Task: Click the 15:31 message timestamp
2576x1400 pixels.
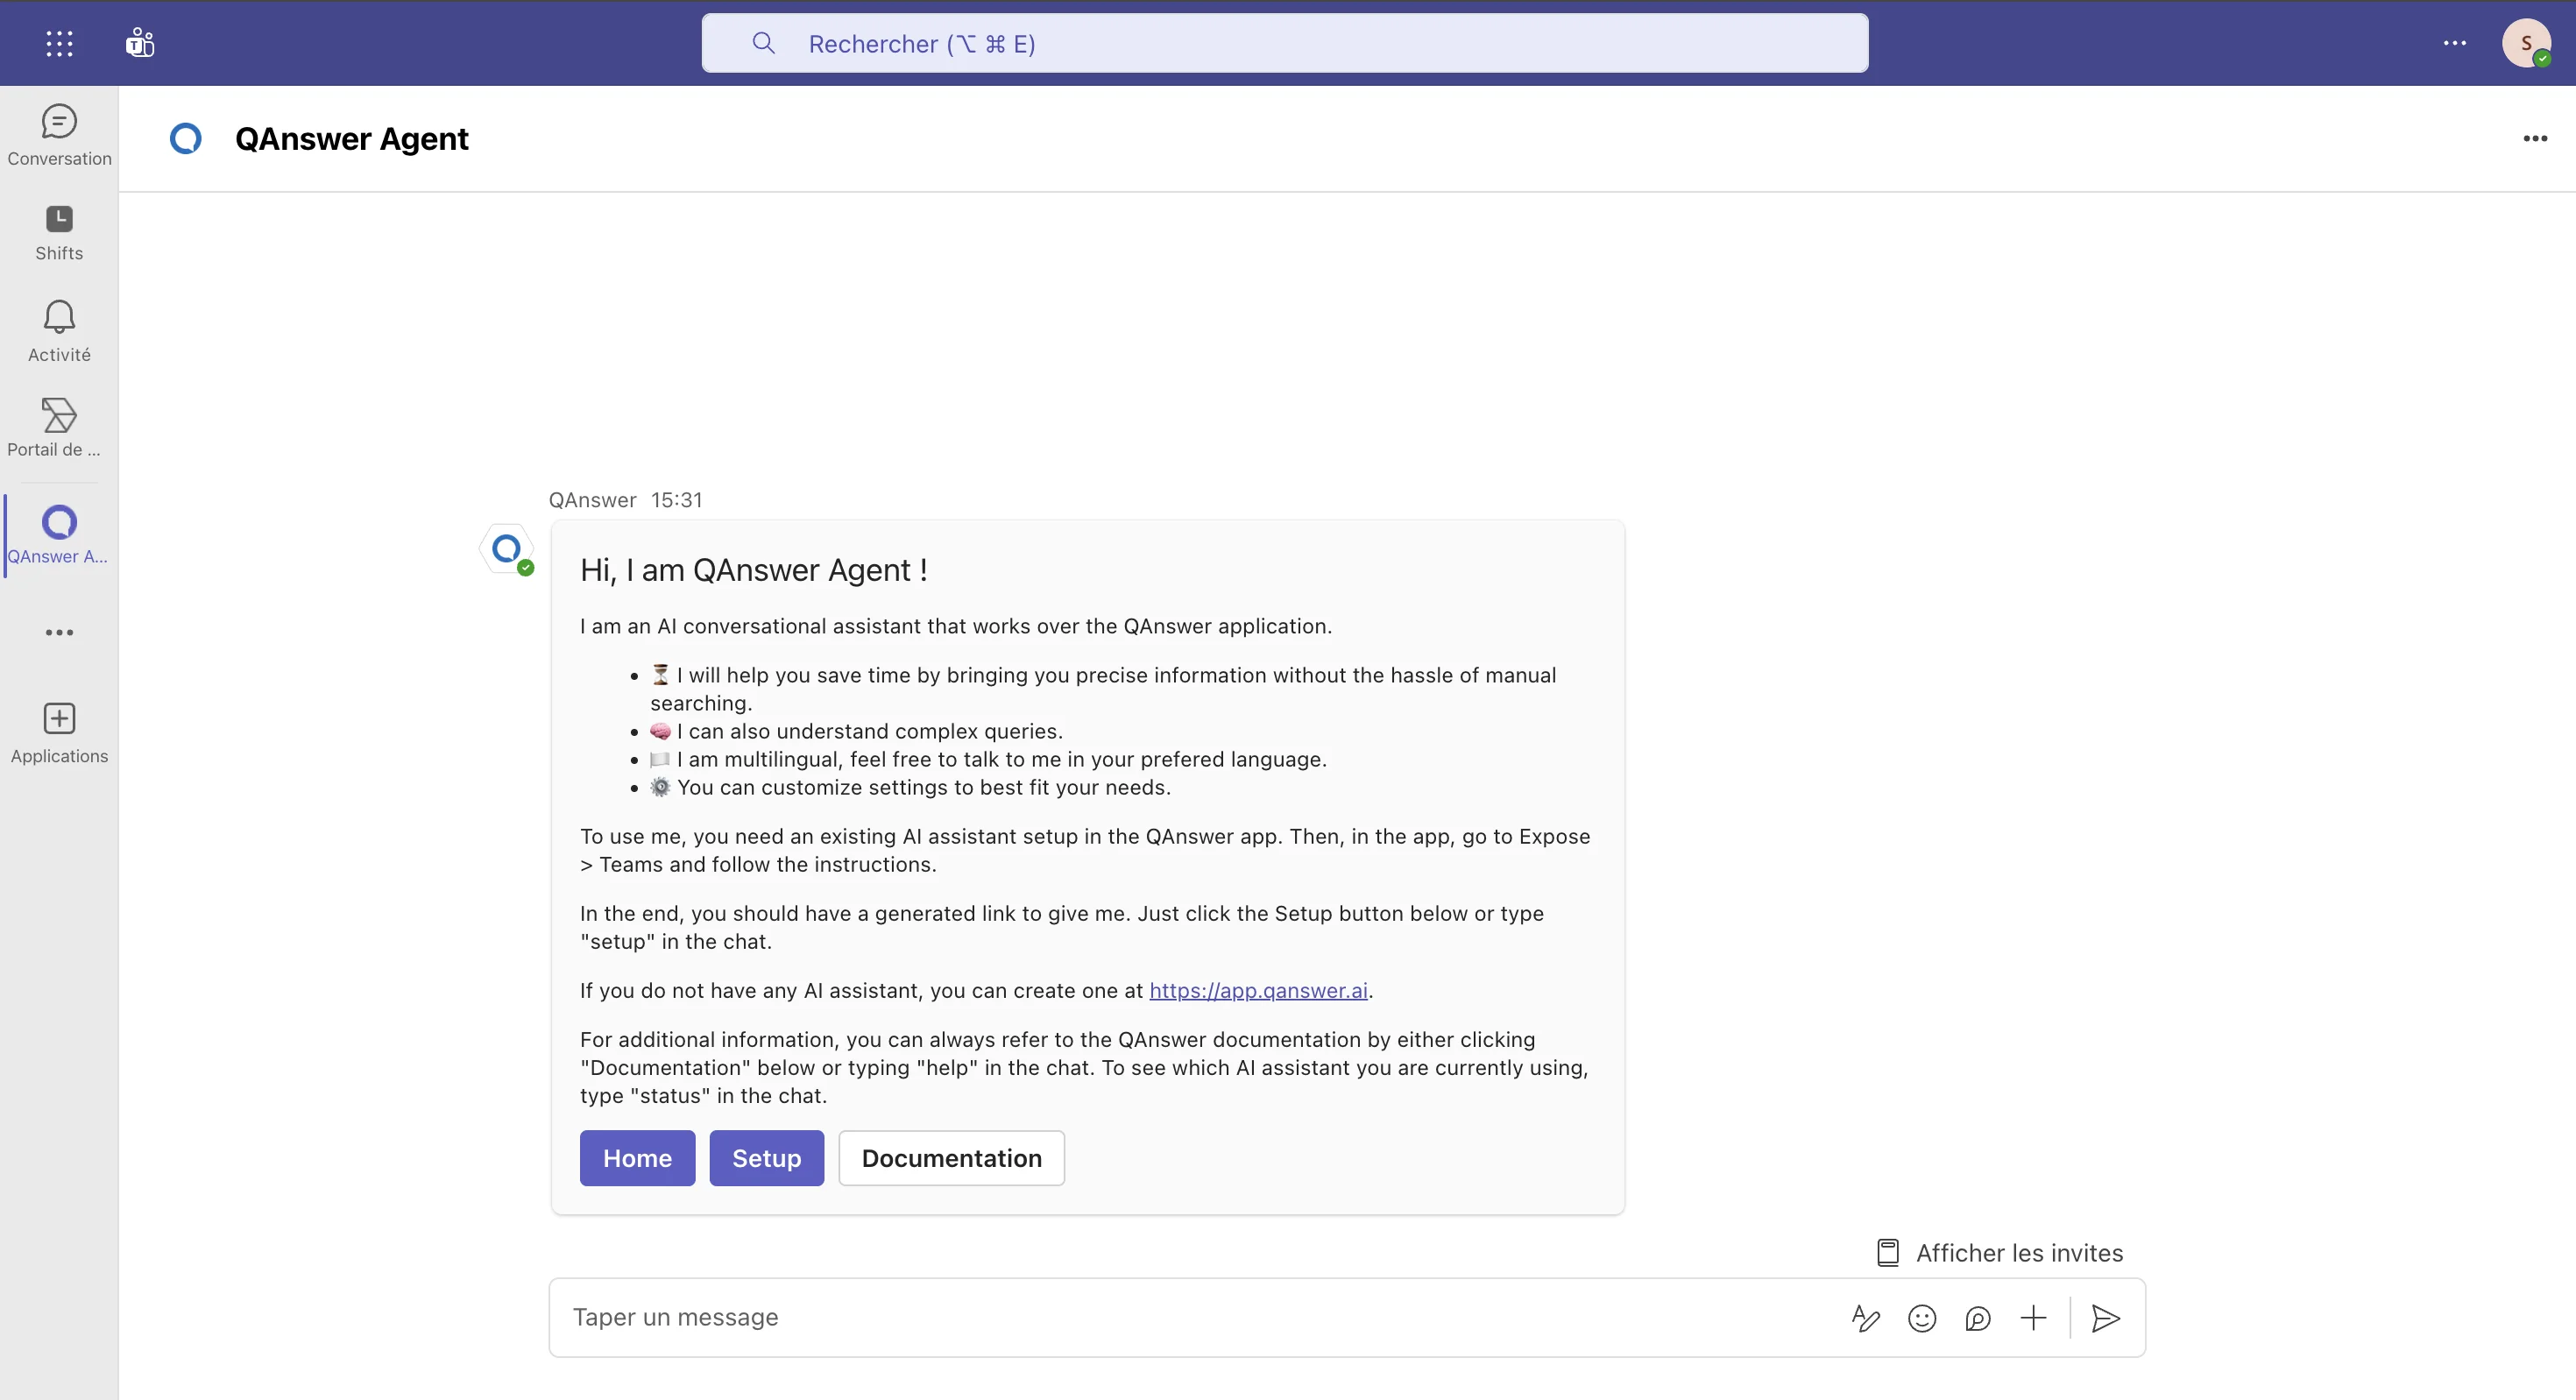Action: click(677, 500)
